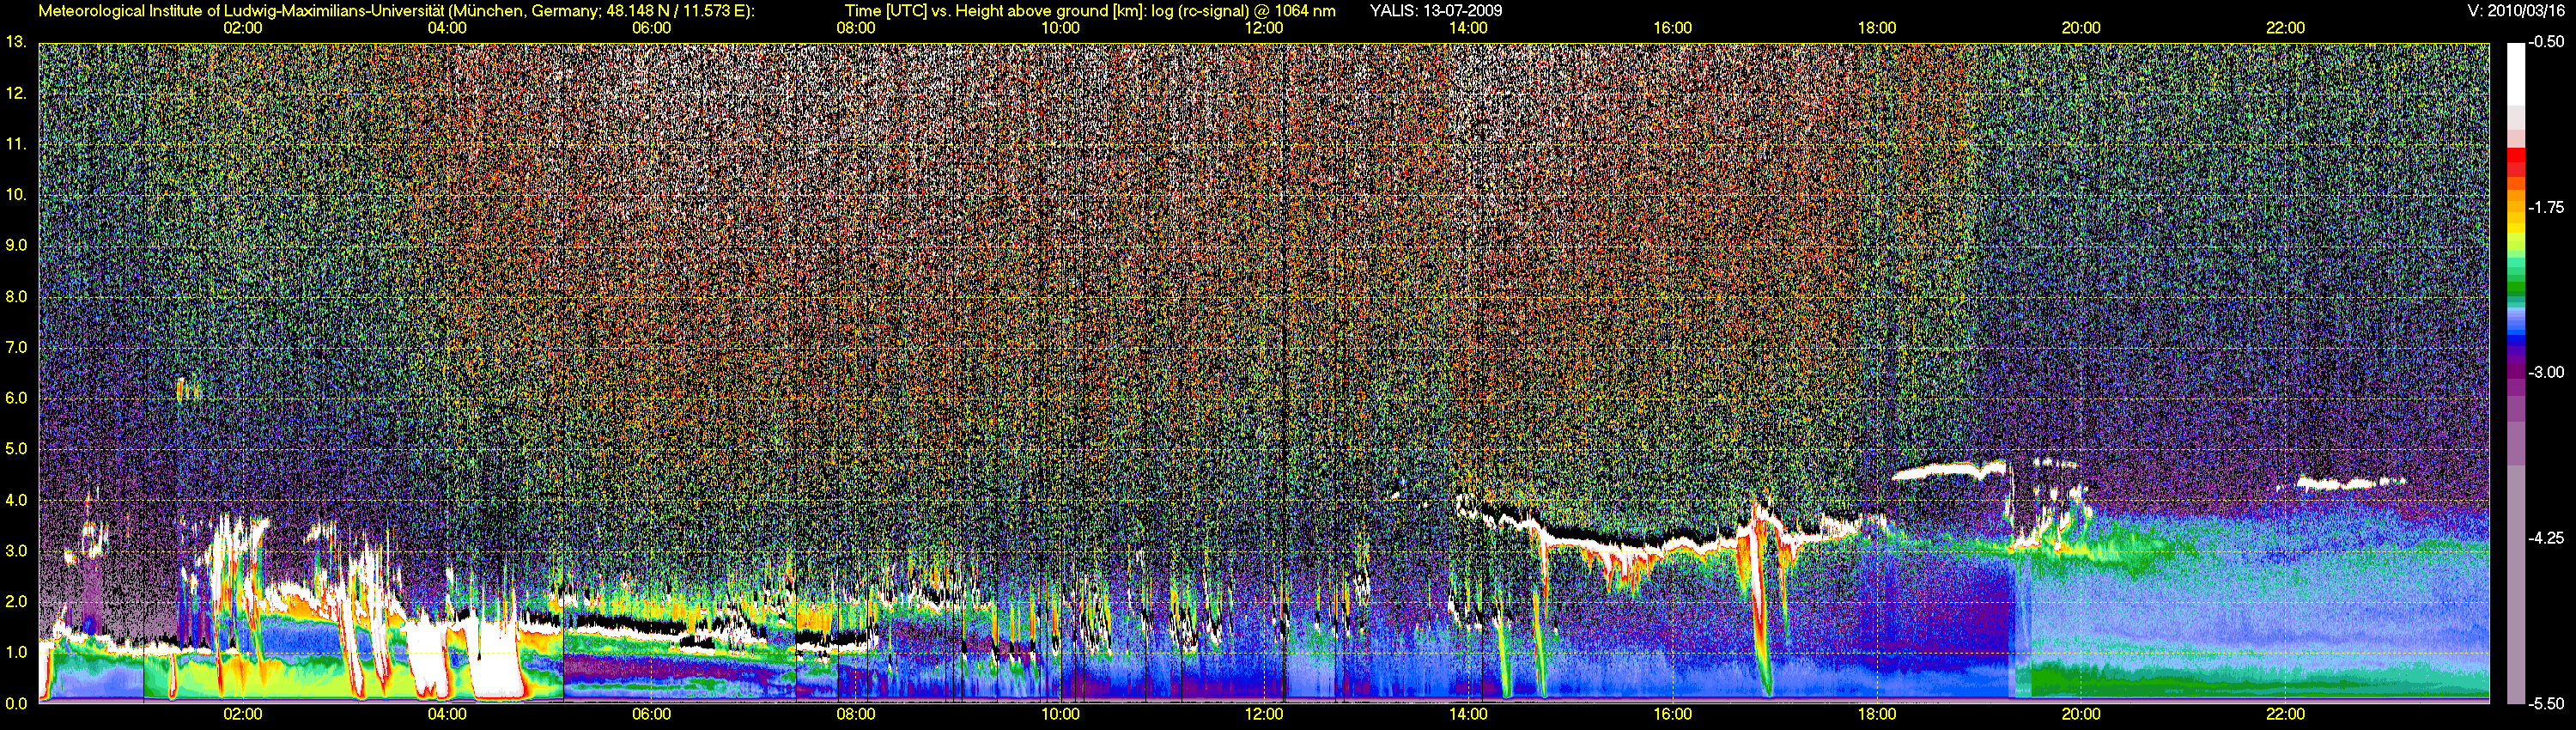
Task: Select the 10:00 tick label on the bottom axis
Action: click(1060, 714)
